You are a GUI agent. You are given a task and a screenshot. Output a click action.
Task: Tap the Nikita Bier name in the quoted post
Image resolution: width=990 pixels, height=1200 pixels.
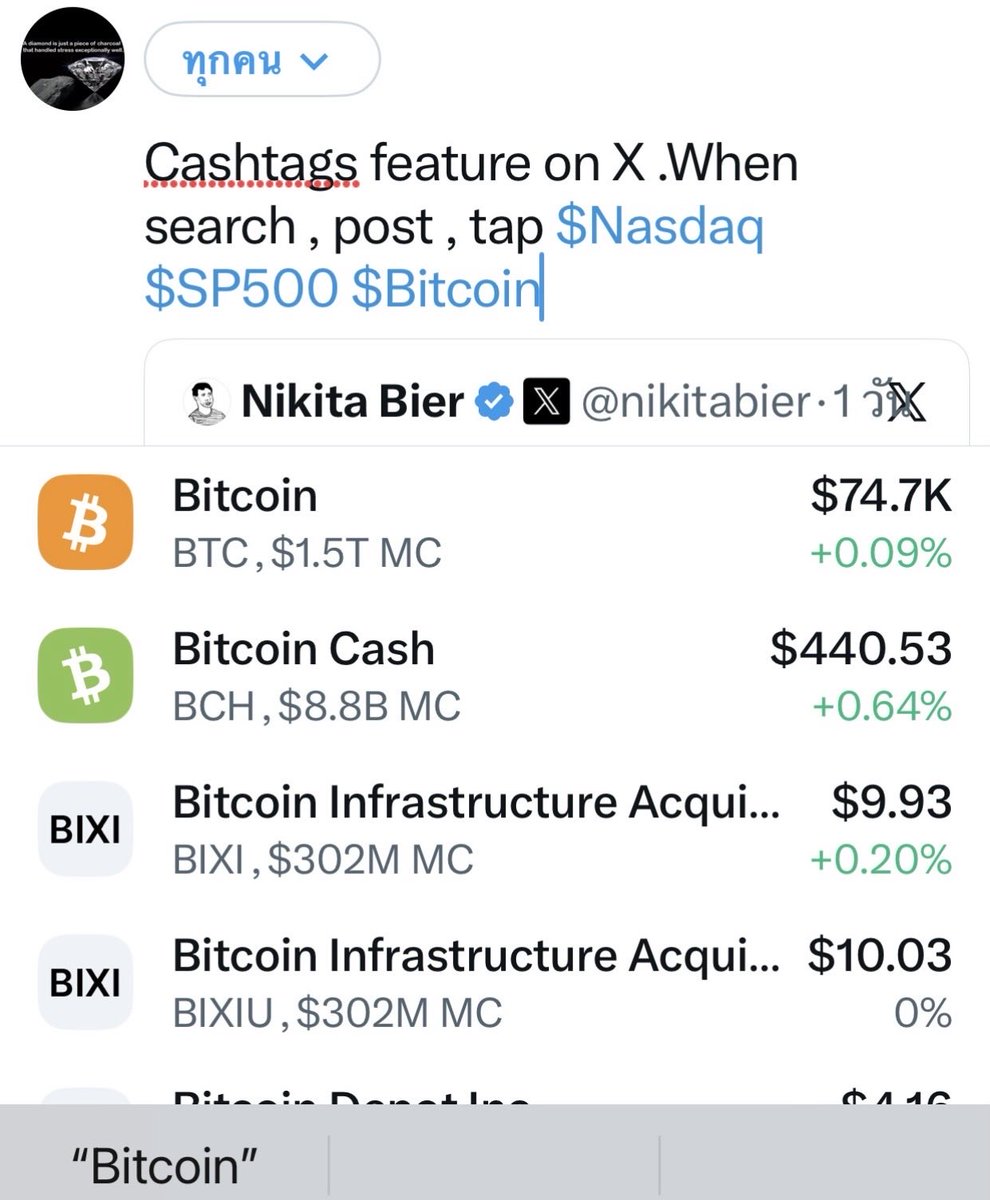[353, 402]
